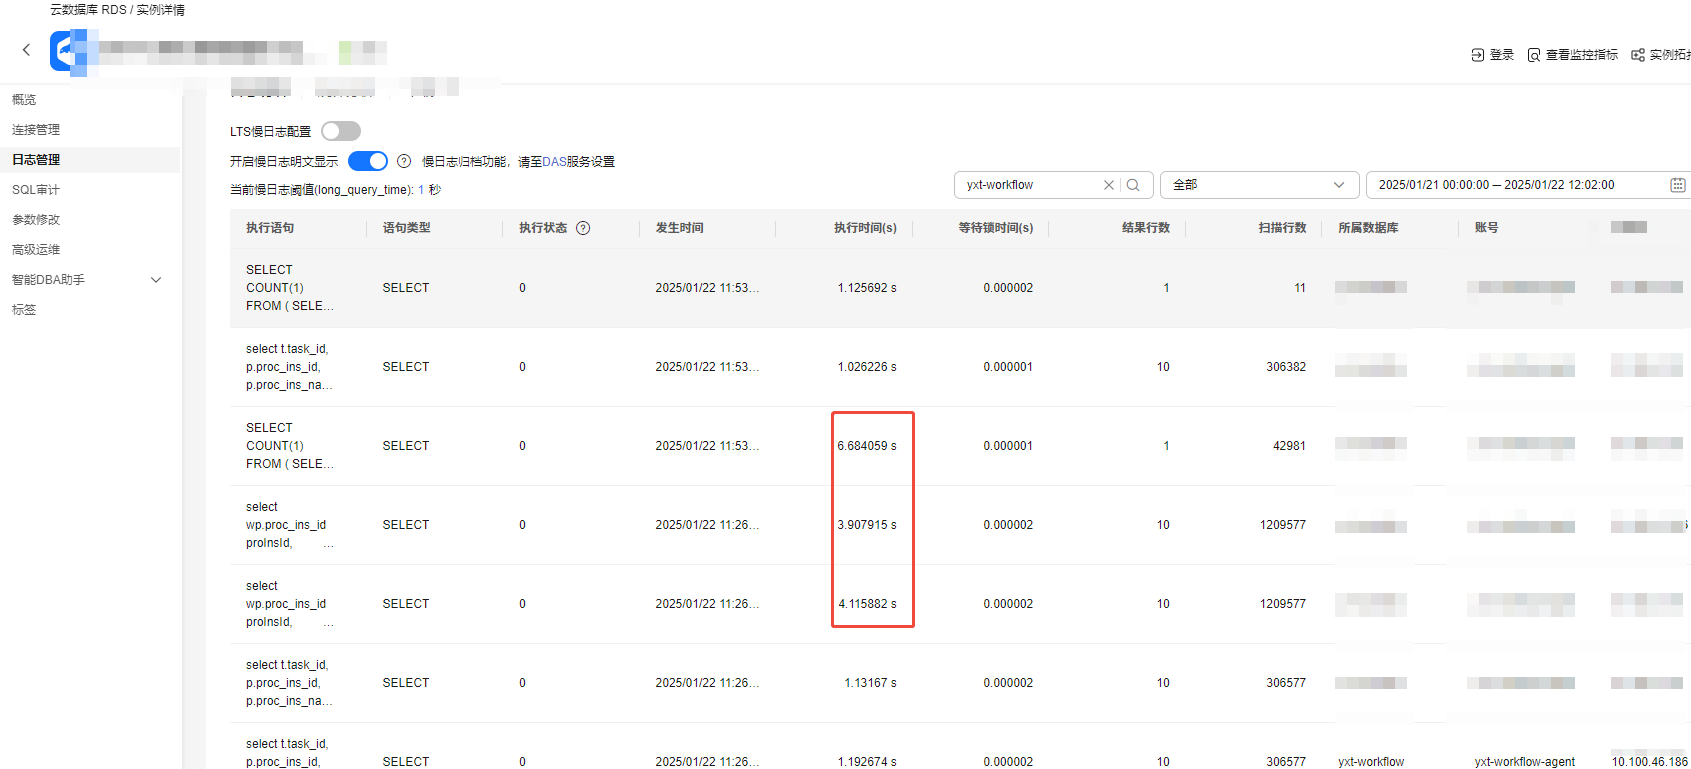This screenshot has height=769, width=1691.
Task: Open 高级运维 in the sidebar
Action: pos(36,250)
